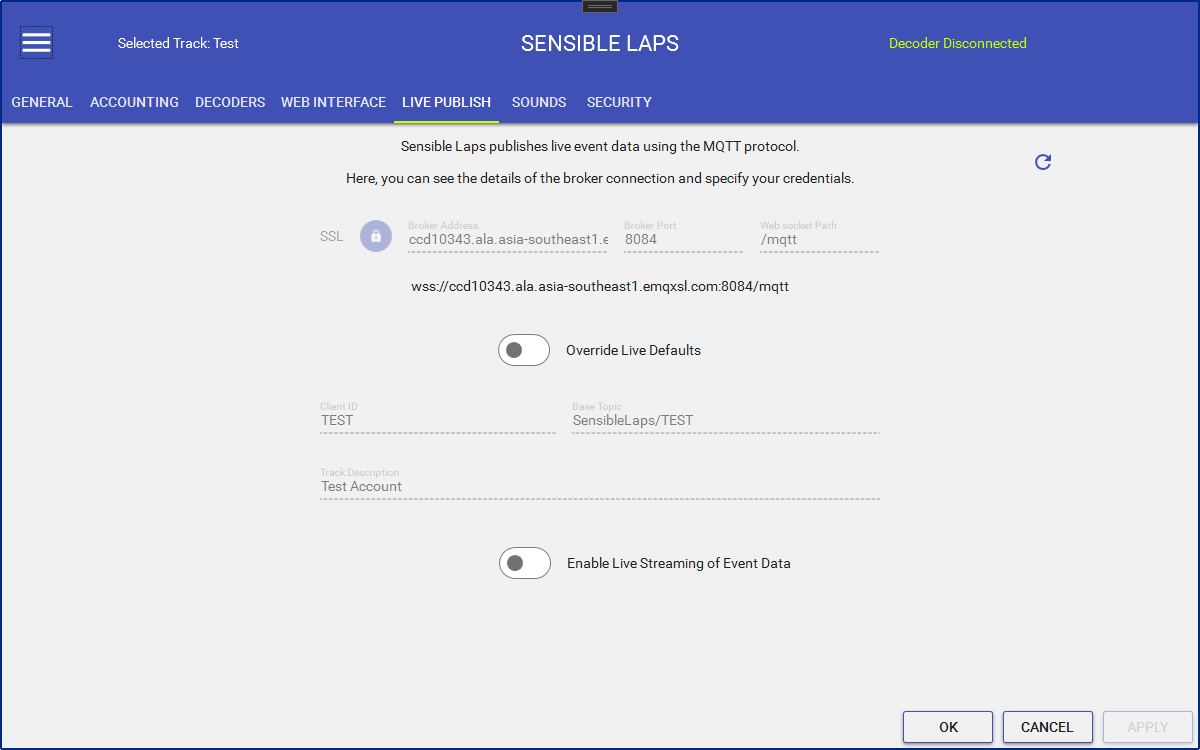1200x750 pixels.
Task: Open the hamburger menu
Action: tap(37, 42)
